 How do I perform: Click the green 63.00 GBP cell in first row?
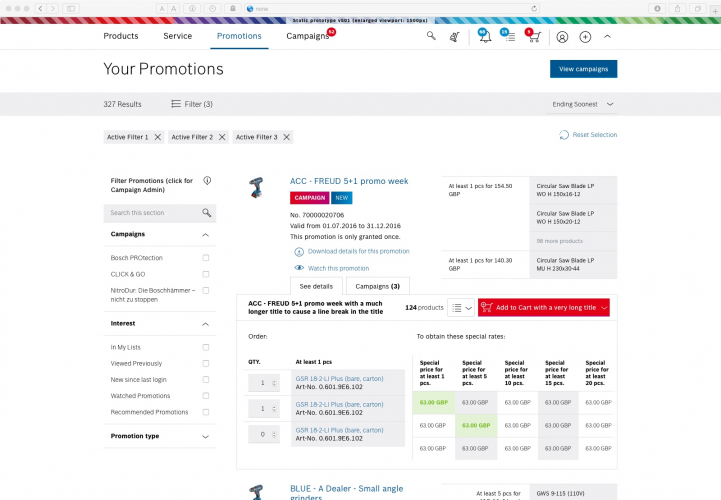click(x=434, y=402)
